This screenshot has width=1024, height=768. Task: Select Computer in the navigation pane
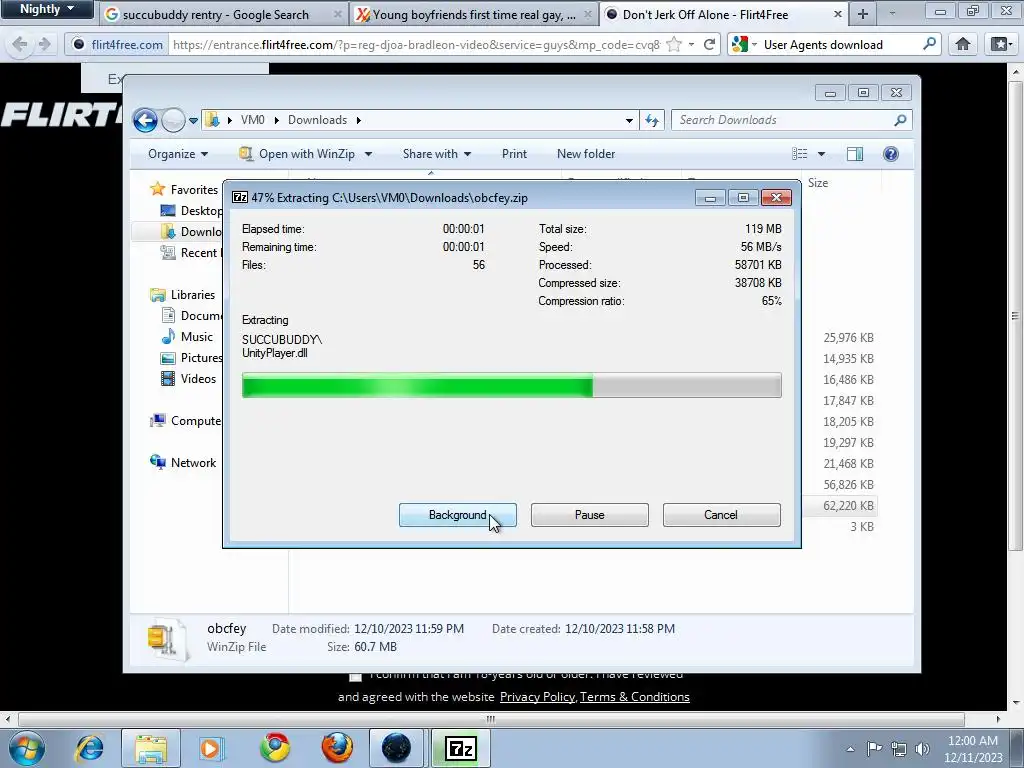[x=186, y=421]
